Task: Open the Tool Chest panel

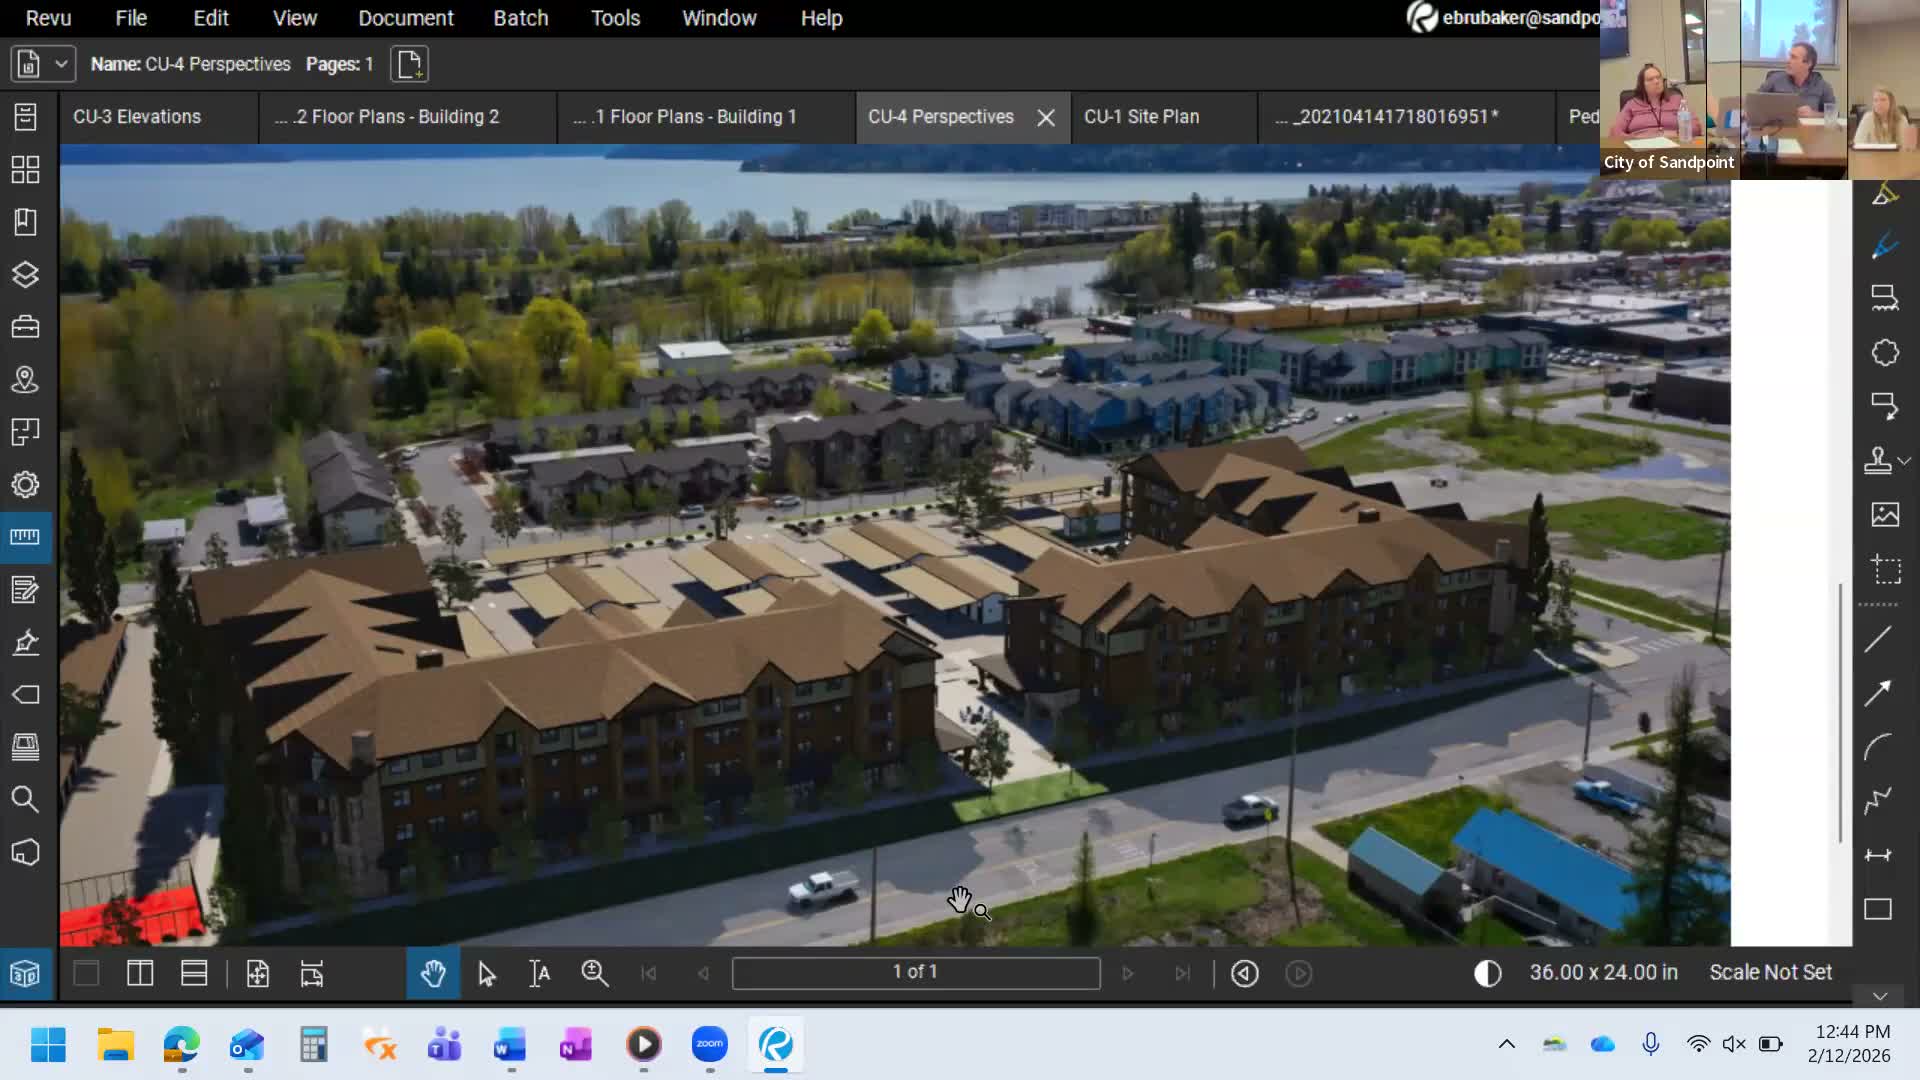Action: (x=25, y=326)
